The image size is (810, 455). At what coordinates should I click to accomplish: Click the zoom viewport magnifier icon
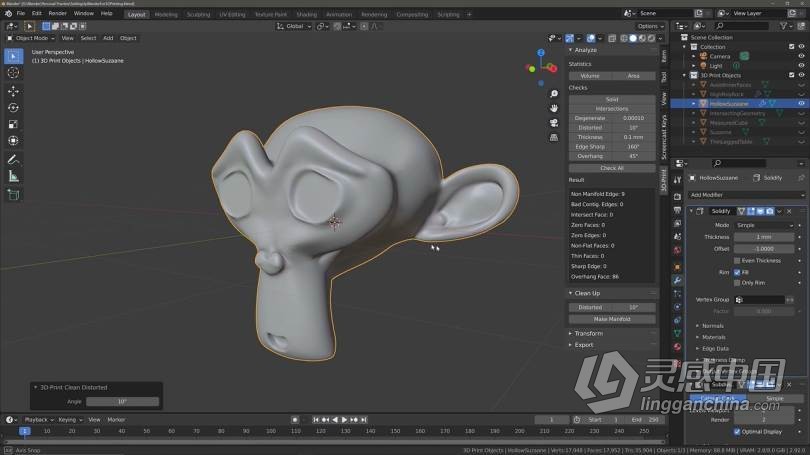point(554,94)
